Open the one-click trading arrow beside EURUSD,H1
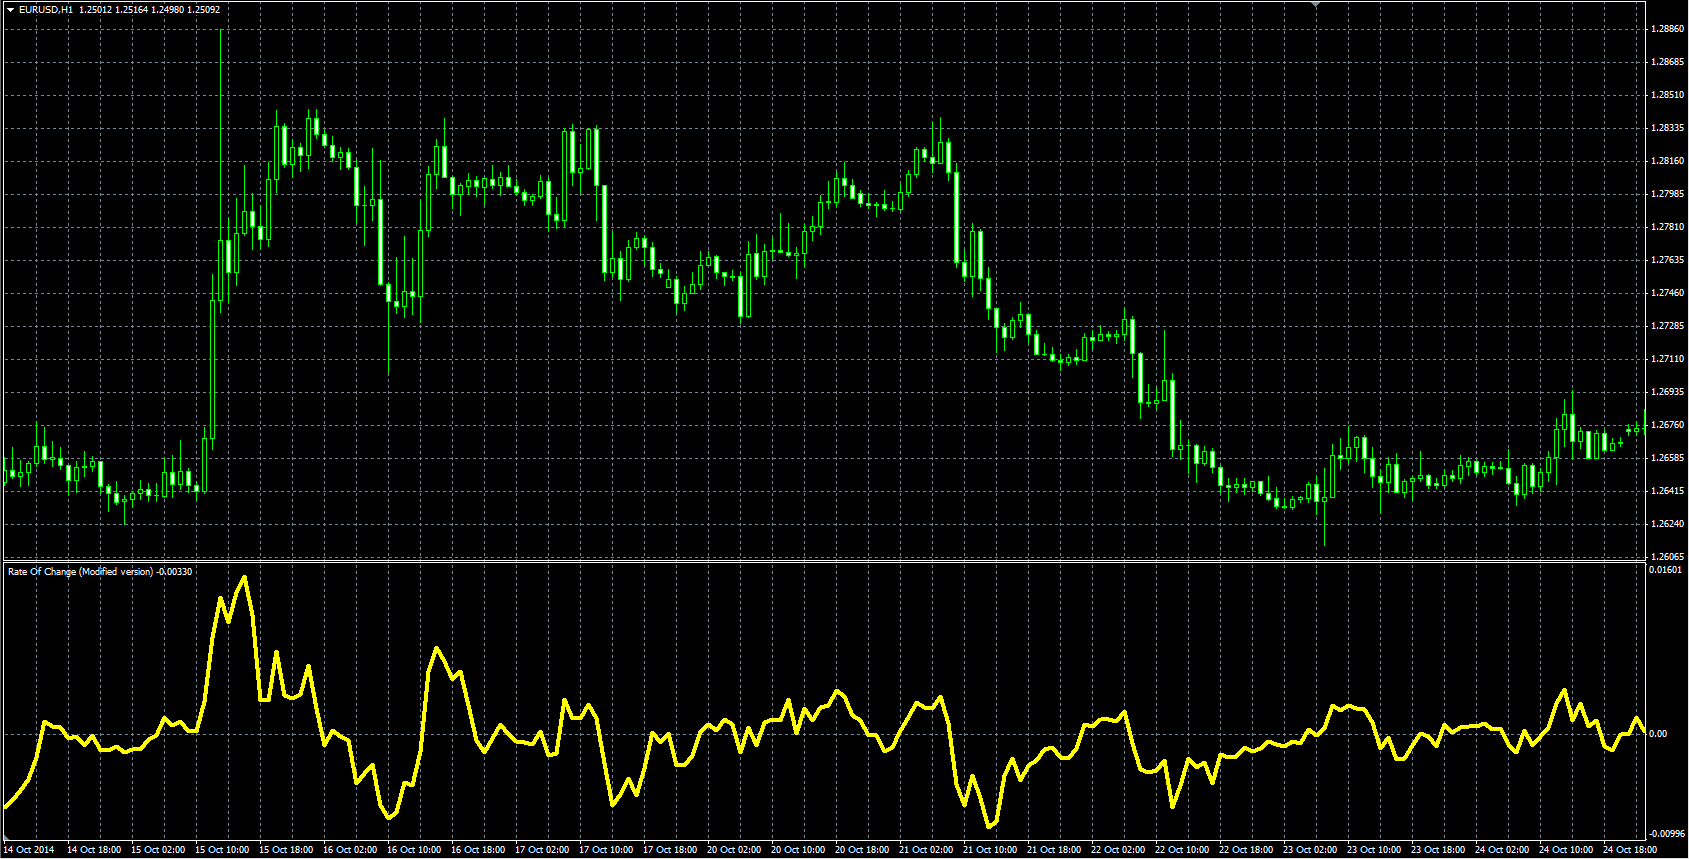 point(10,9)
